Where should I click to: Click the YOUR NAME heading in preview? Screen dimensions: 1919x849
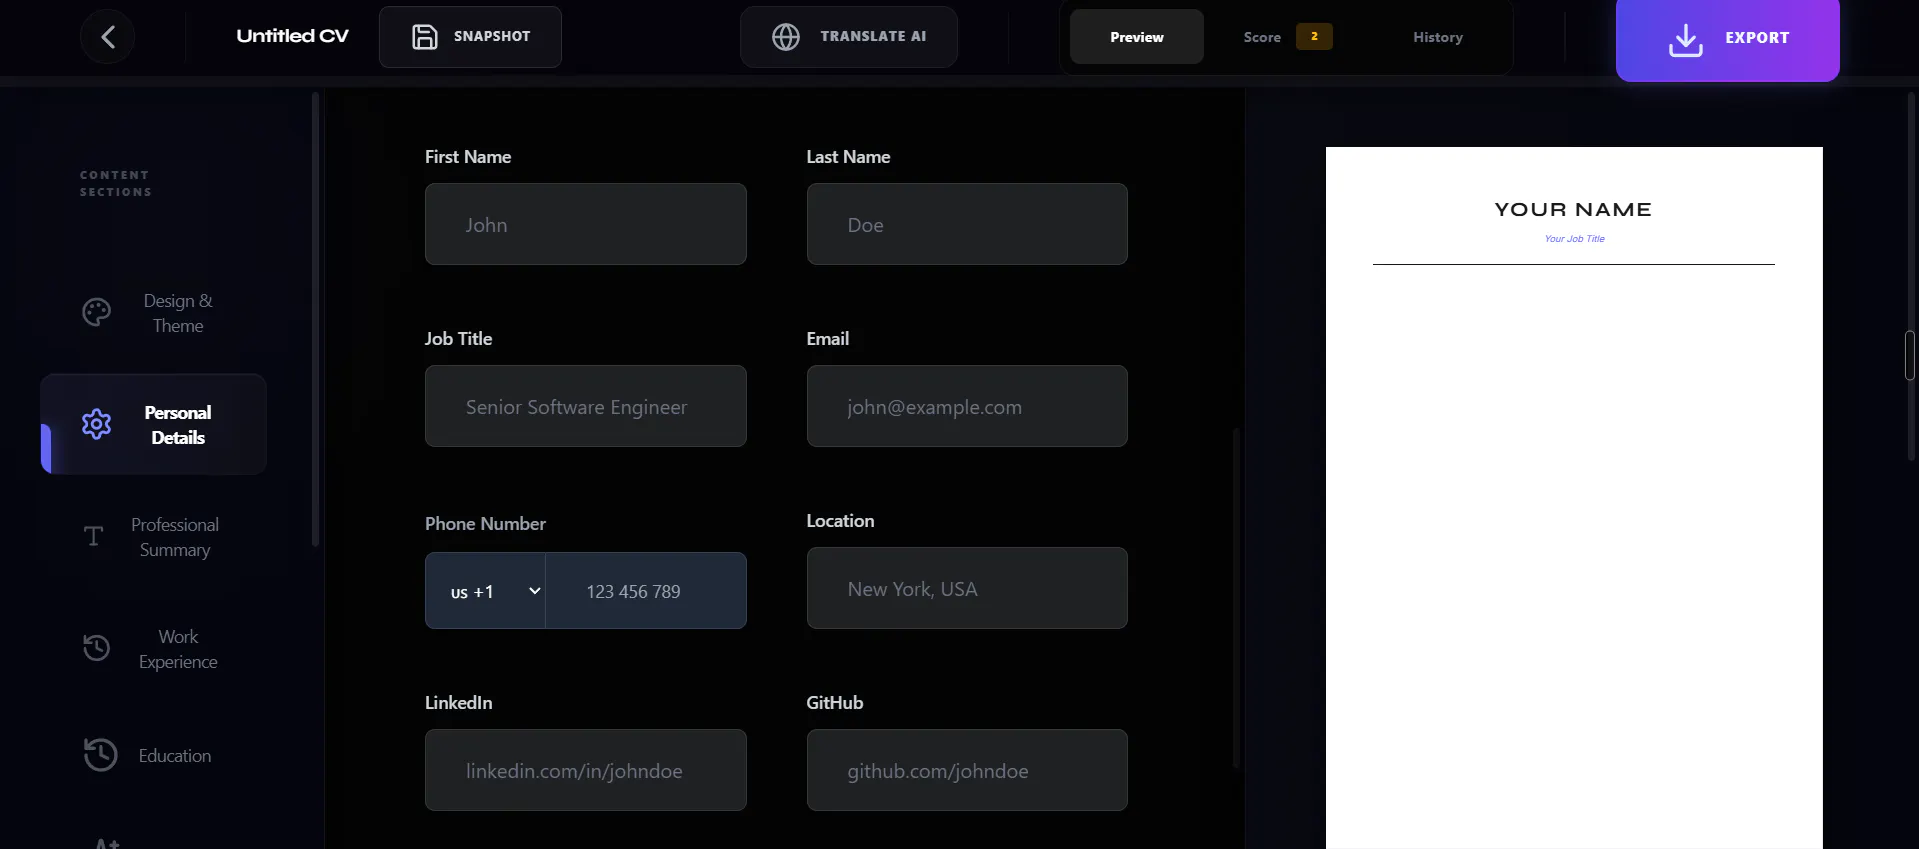[x=1573, y=210]
